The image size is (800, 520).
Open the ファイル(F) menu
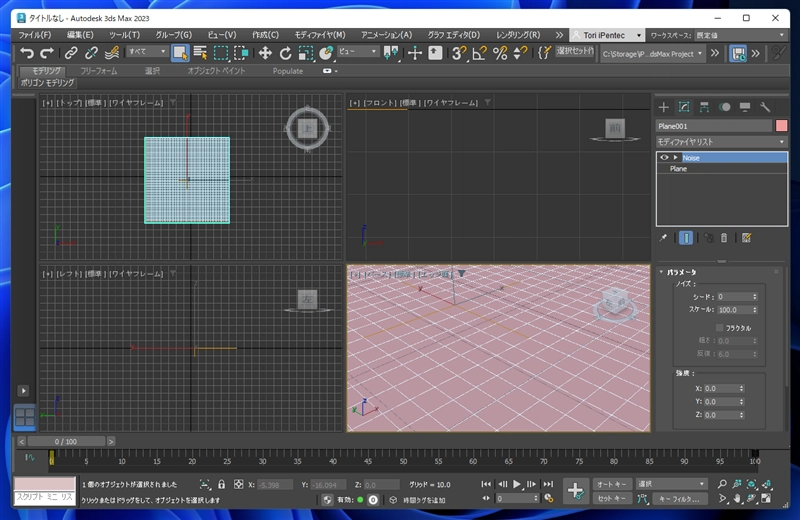(35, 35)
